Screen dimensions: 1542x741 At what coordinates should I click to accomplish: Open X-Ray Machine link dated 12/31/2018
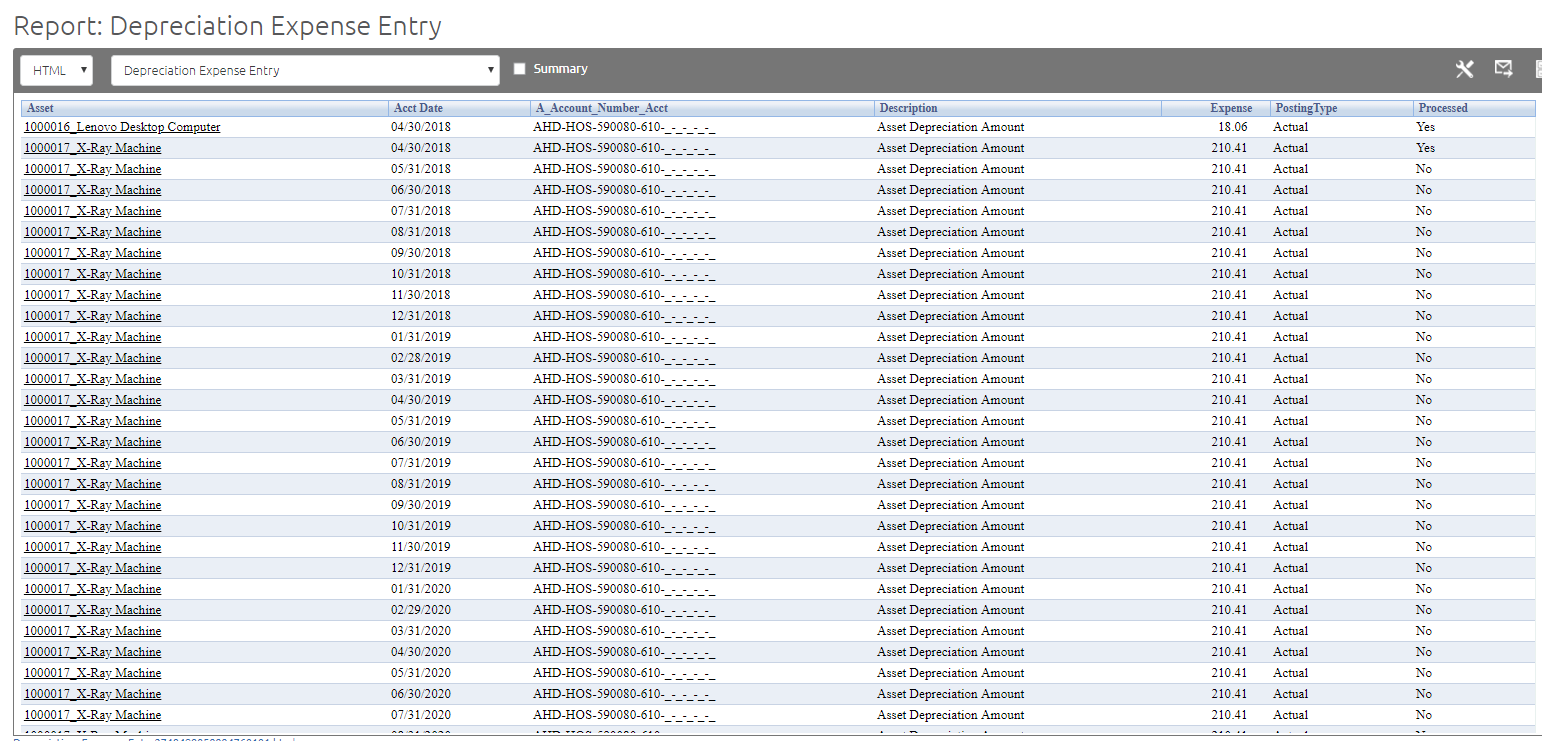[x=92, y=316]
